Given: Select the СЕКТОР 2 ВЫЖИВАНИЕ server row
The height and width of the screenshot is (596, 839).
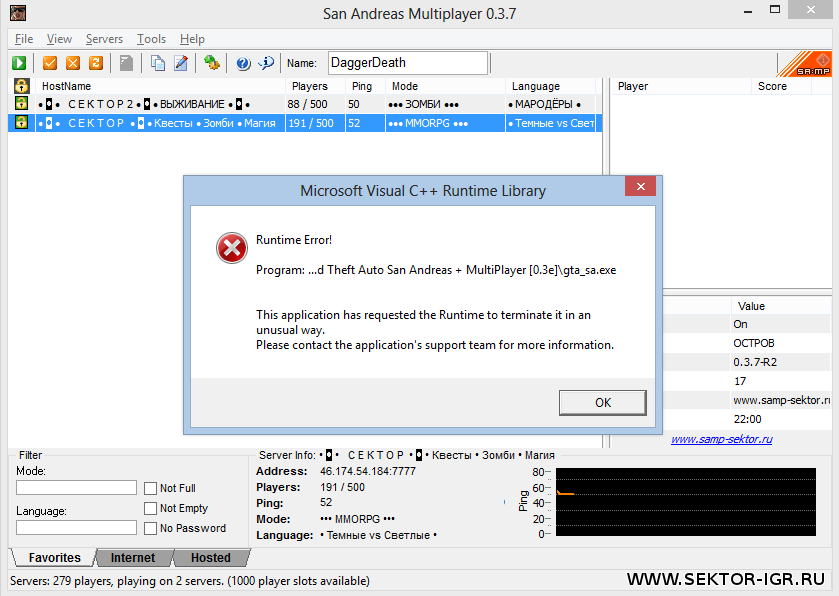Looking at the screenshot, I should [305, 104].
